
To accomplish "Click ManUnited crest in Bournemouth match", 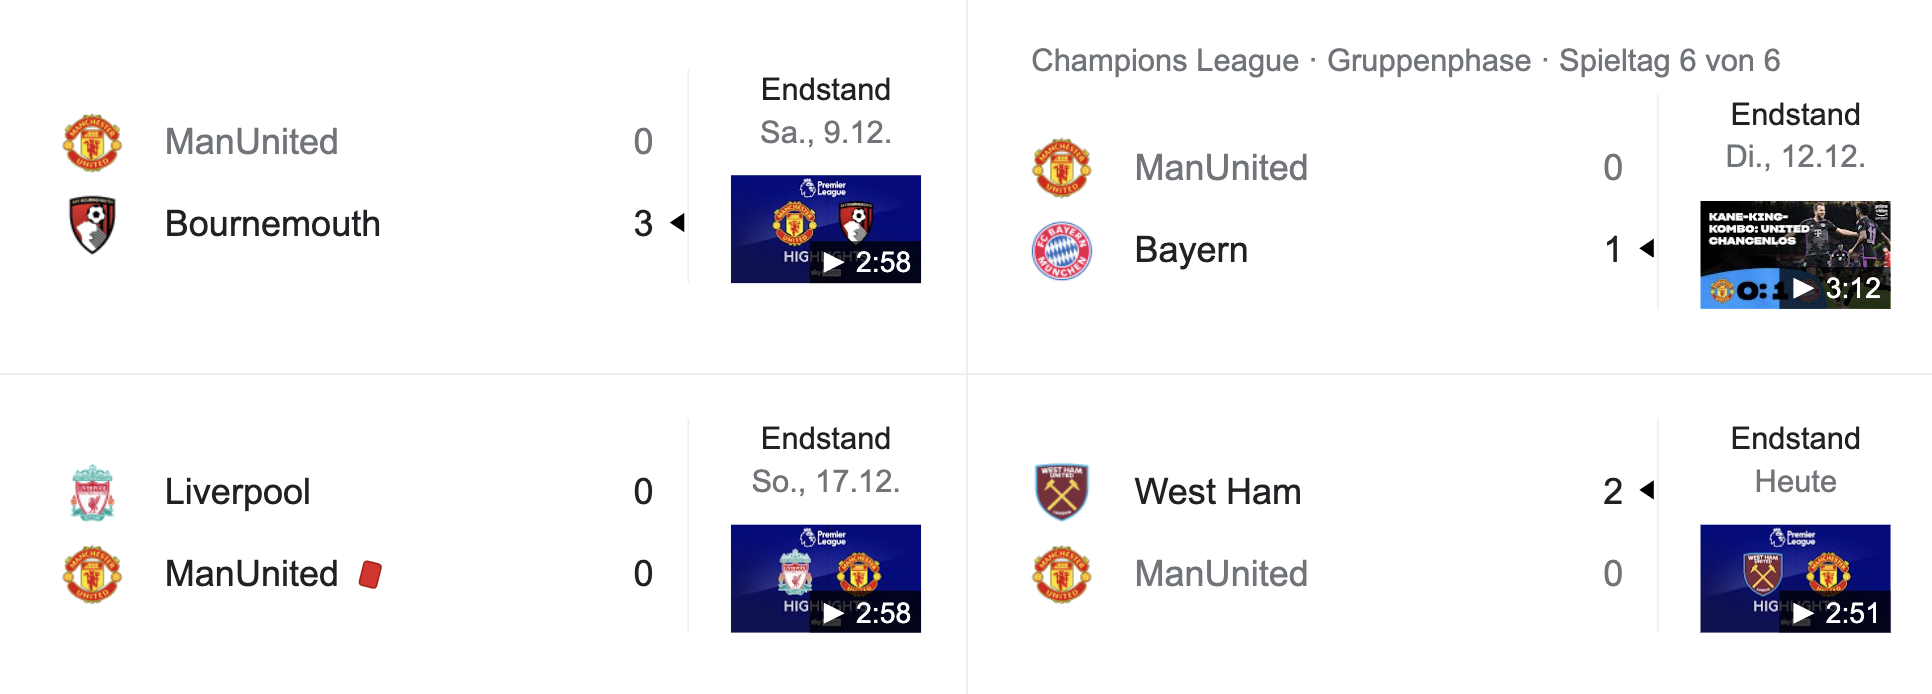I will [x=92, y=142].
